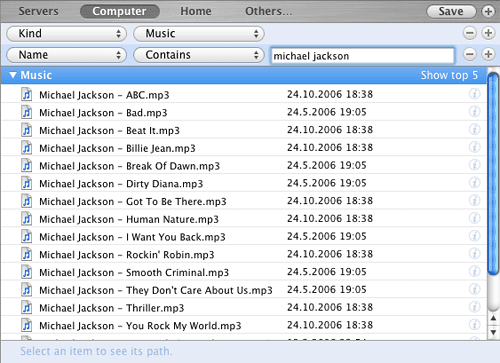Show info for You Rock My World.mp3
This screenshot has height=363, width=500.
pos(475,325)
